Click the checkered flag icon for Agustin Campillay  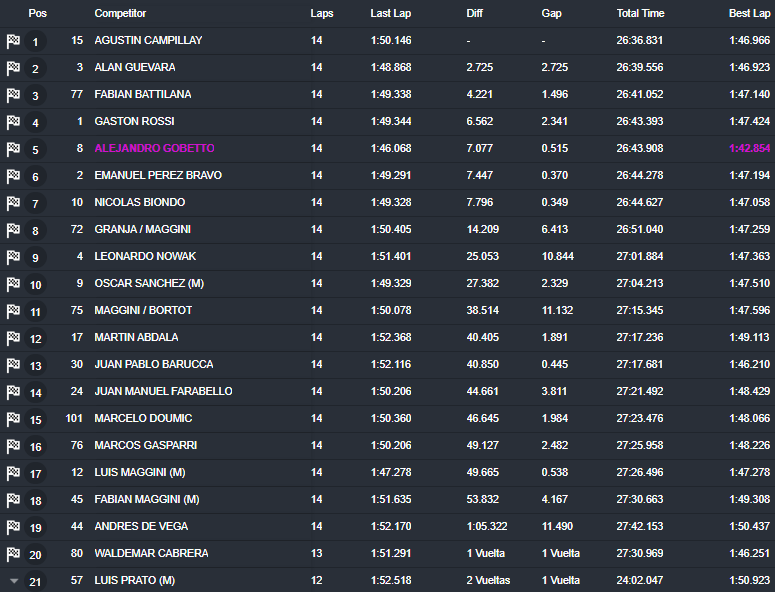click(13, 41)
